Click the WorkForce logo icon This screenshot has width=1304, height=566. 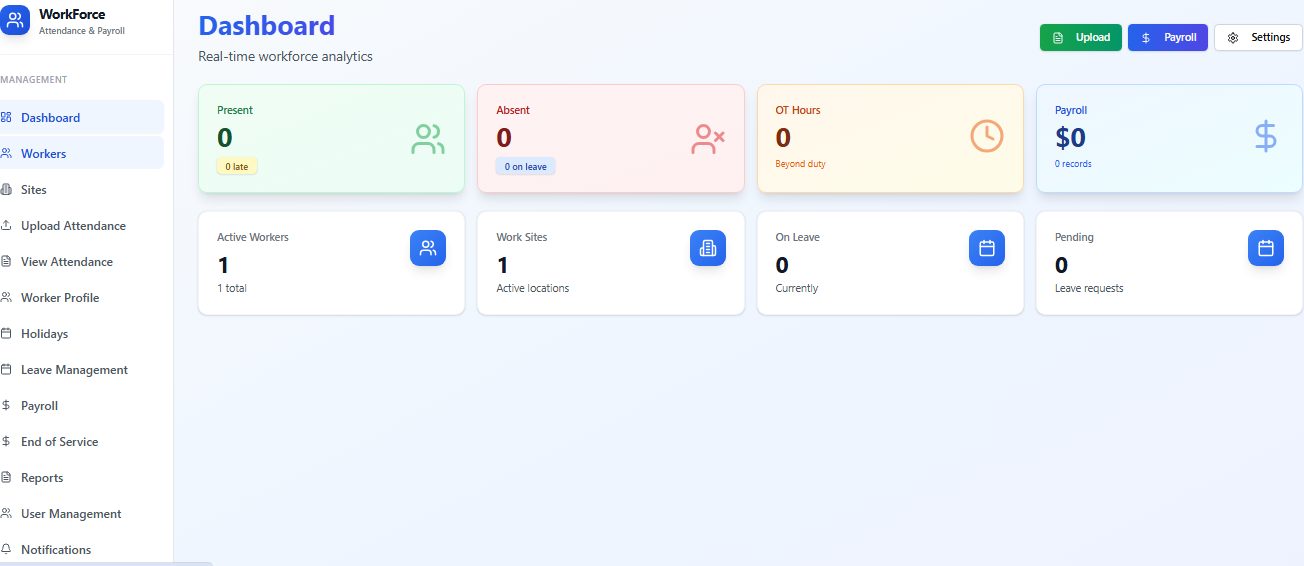tap(15, 20)
